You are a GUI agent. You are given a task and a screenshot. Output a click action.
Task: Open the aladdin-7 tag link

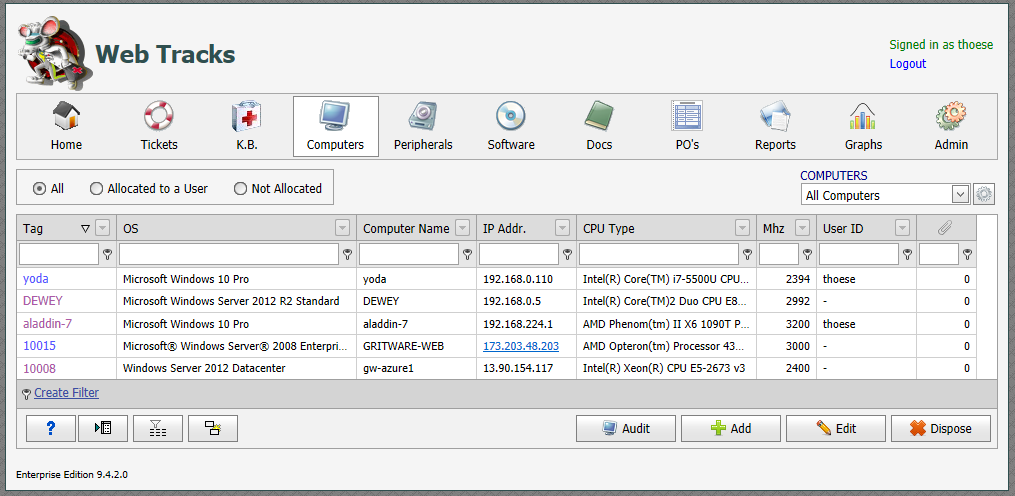click(x=47, y=324)
